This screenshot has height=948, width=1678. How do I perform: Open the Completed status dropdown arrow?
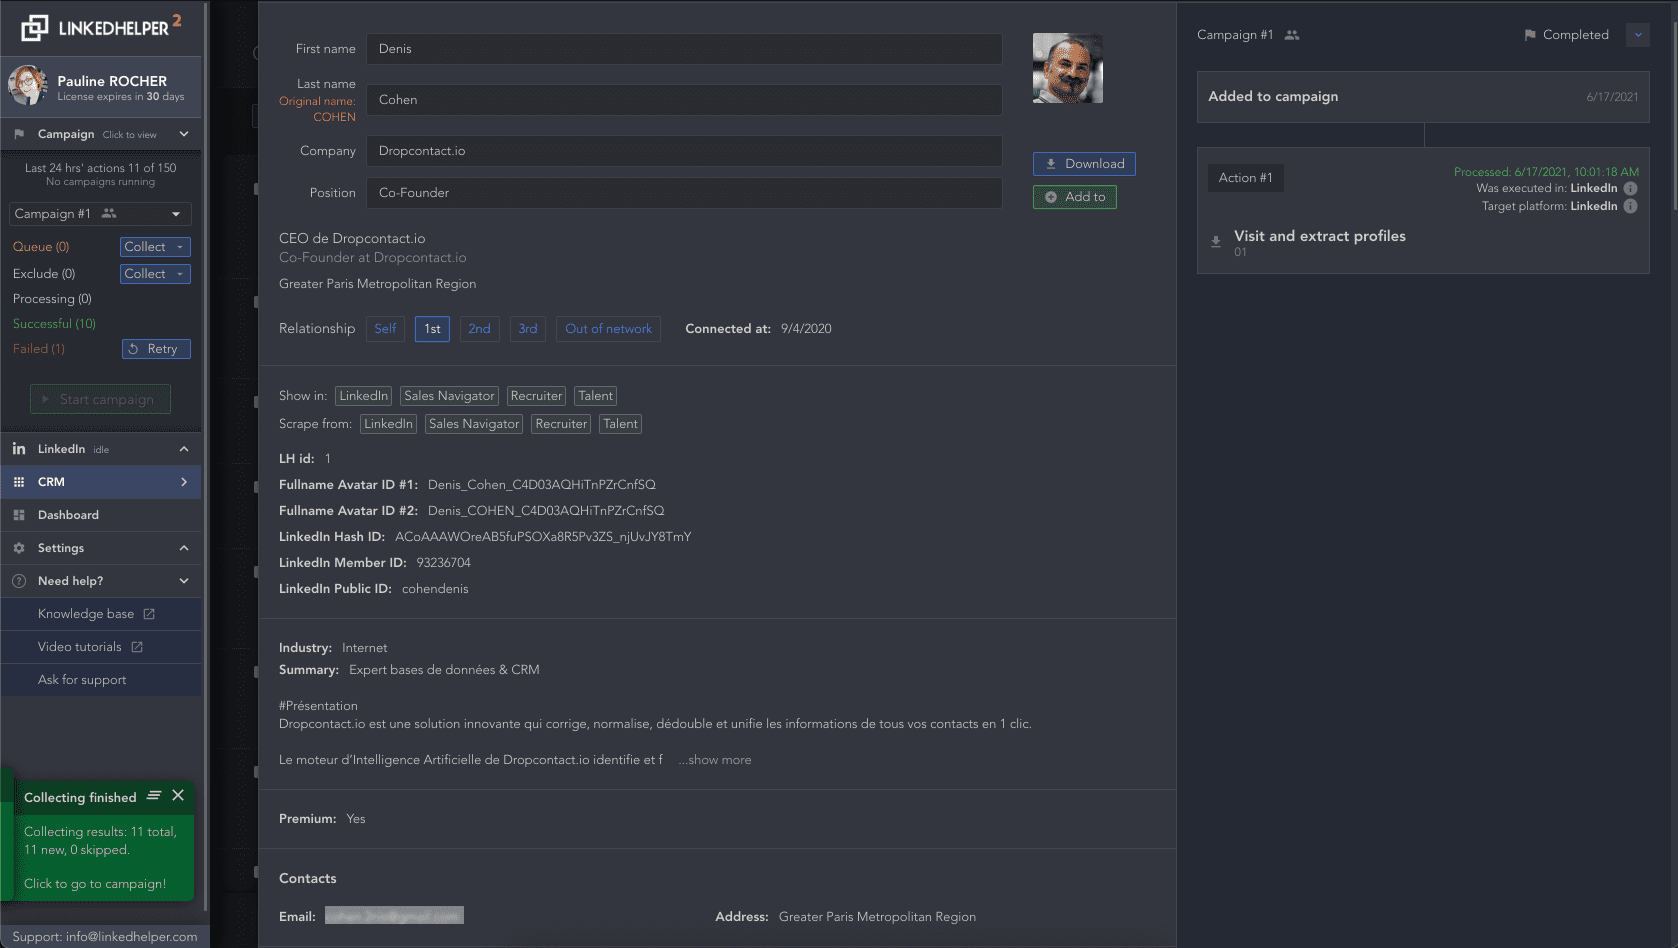(1638, 35)
